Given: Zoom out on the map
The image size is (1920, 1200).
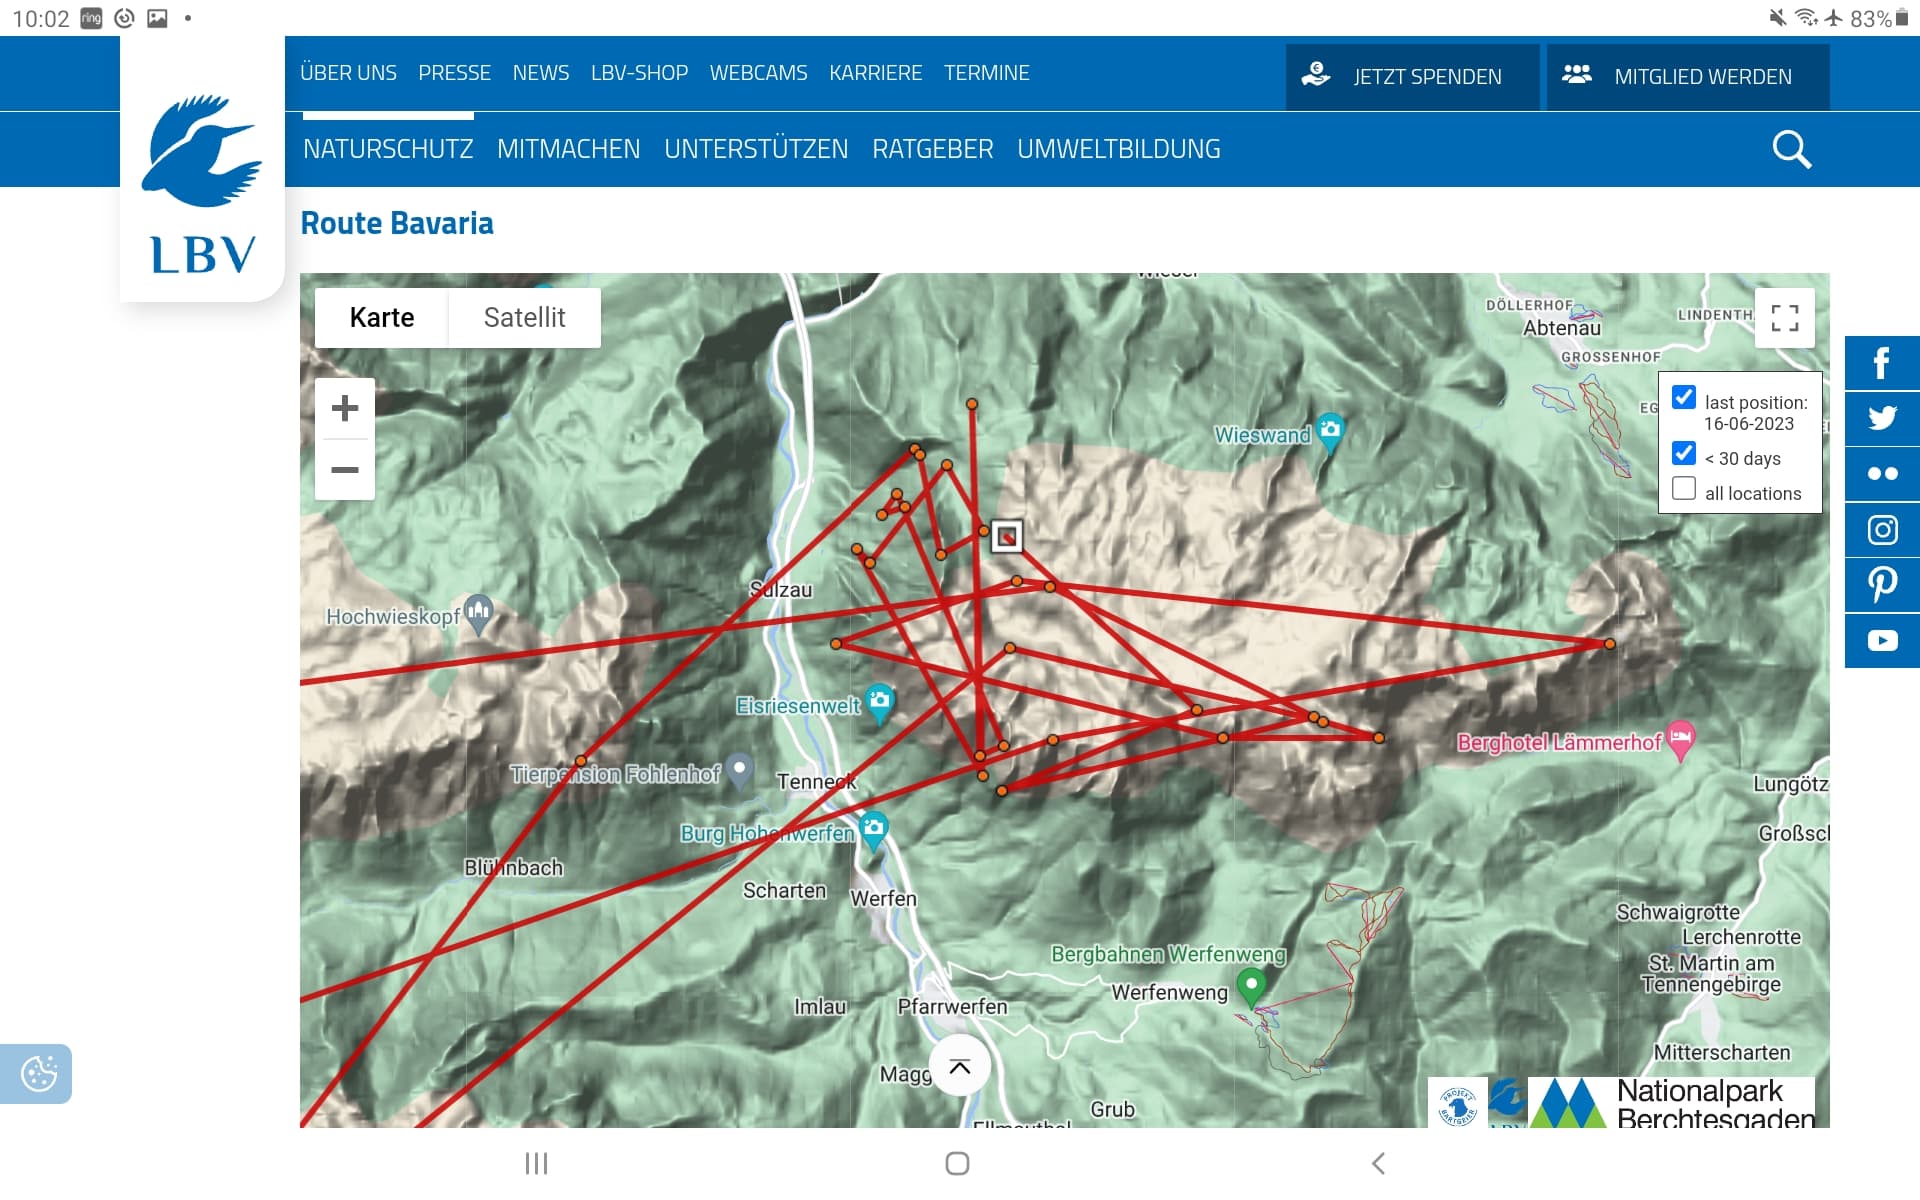Looking at the screenshot, I should pyautogui.click(x=345, y=470).
